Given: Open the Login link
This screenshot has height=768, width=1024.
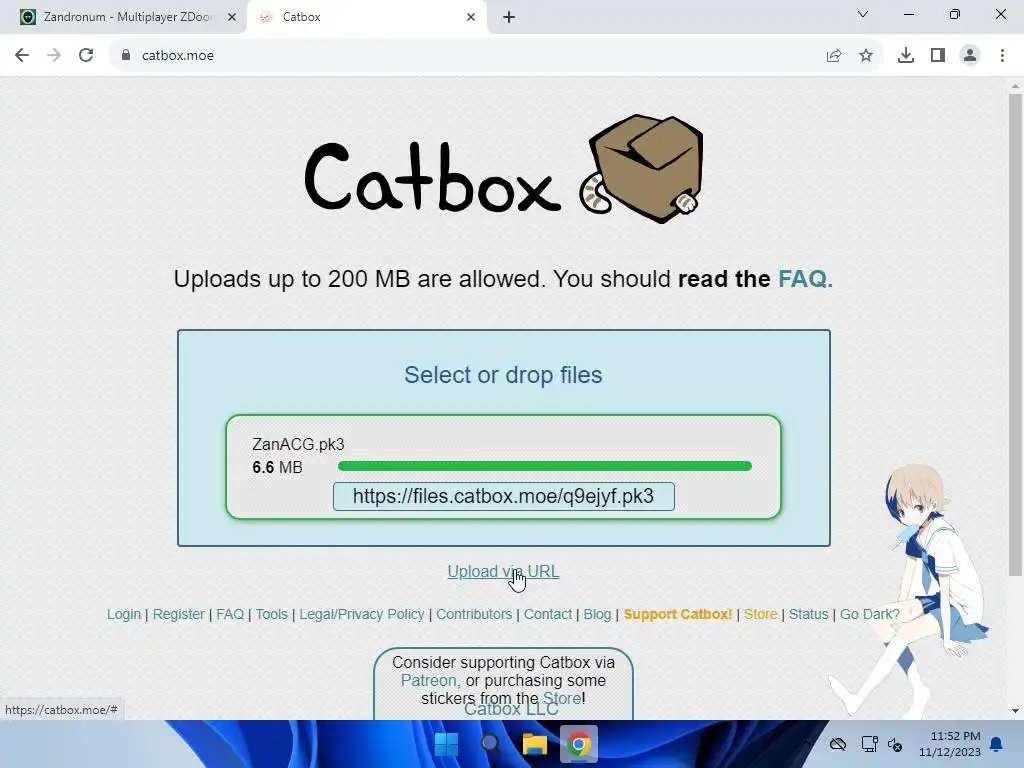Looking at the screenshot, I should (124, 615).
